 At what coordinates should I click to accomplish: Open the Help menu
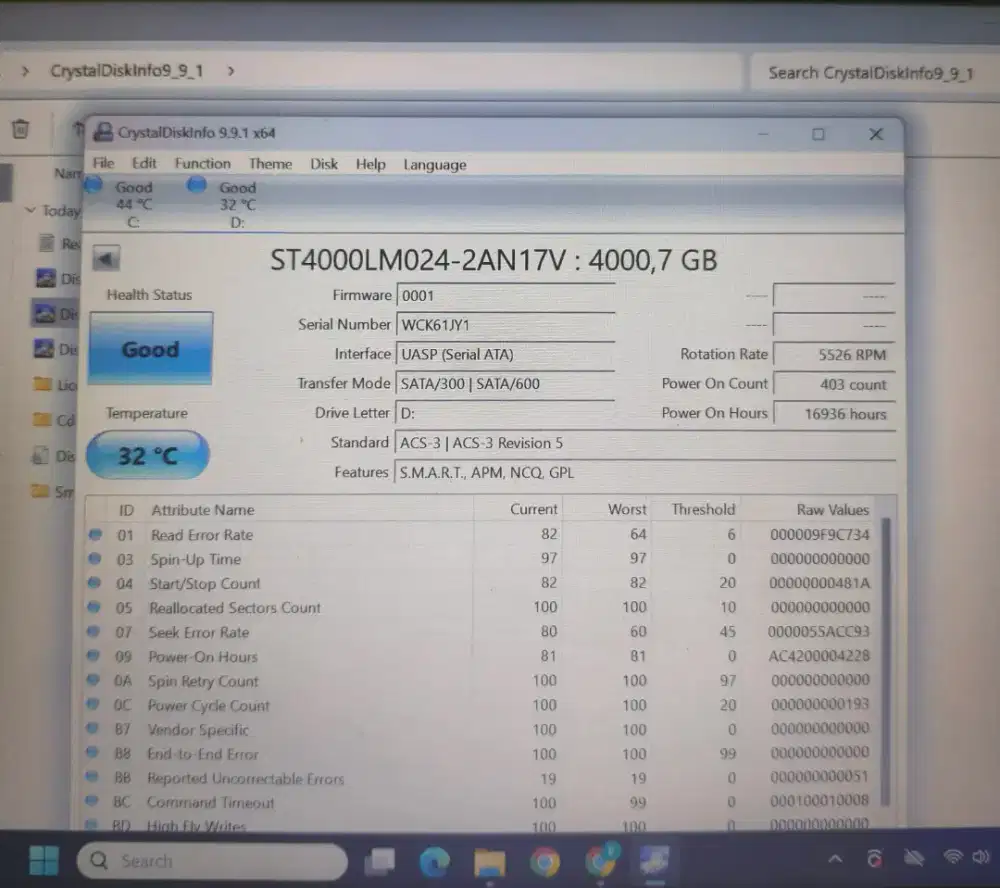coord(371,165)
